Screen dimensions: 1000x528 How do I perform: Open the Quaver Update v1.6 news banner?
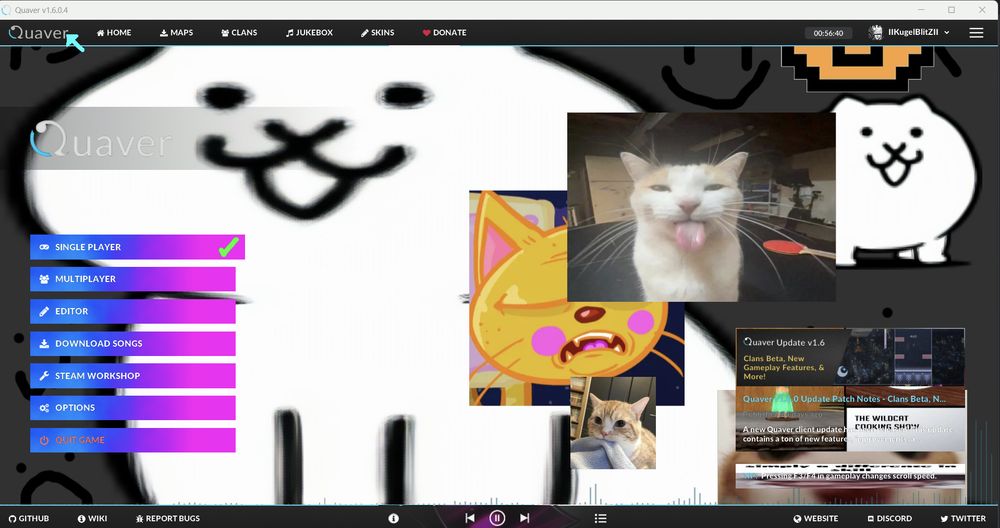point(850,357)
